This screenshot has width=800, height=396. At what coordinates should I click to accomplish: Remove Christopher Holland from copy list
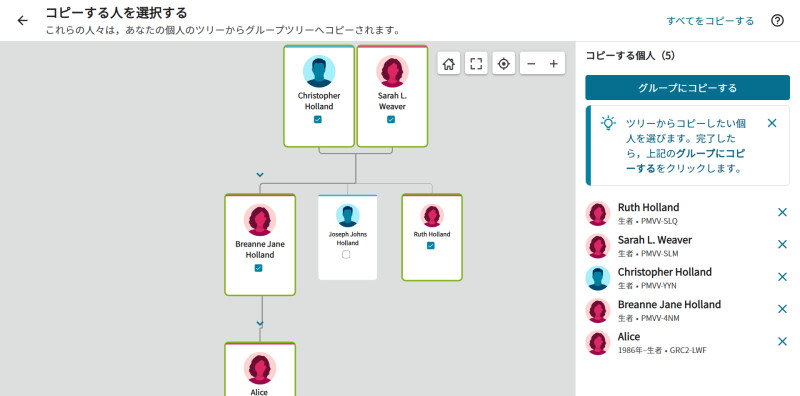pos(782,277)
